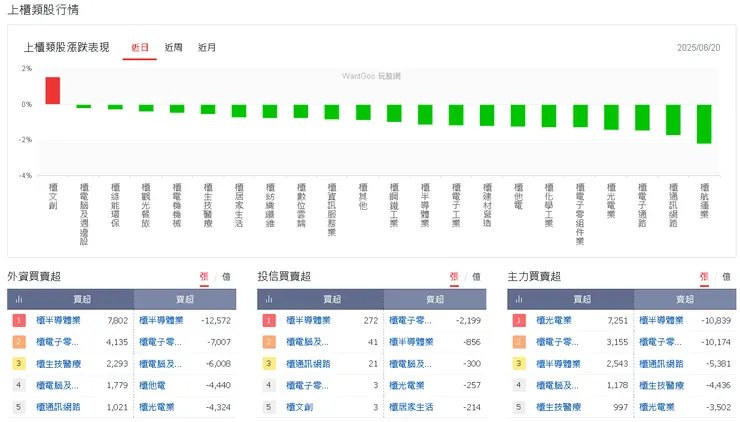Select 張 unit in 主力買賣超 panel
Viewport: 740px width, 422px height.
704,277
